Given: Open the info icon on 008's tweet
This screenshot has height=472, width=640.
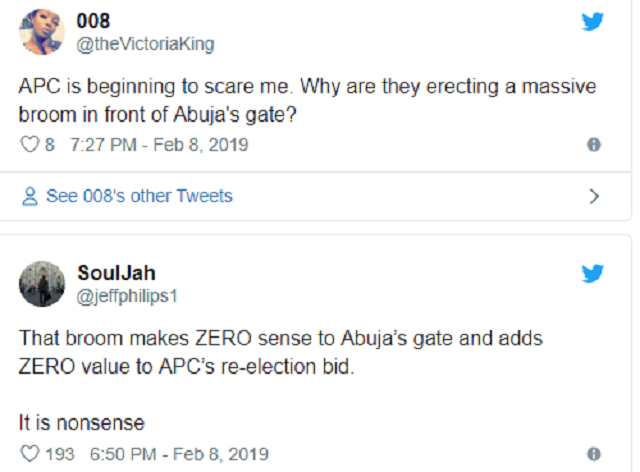Looking at the screenshot, I should pyautogui.click(x=593, y=145).
